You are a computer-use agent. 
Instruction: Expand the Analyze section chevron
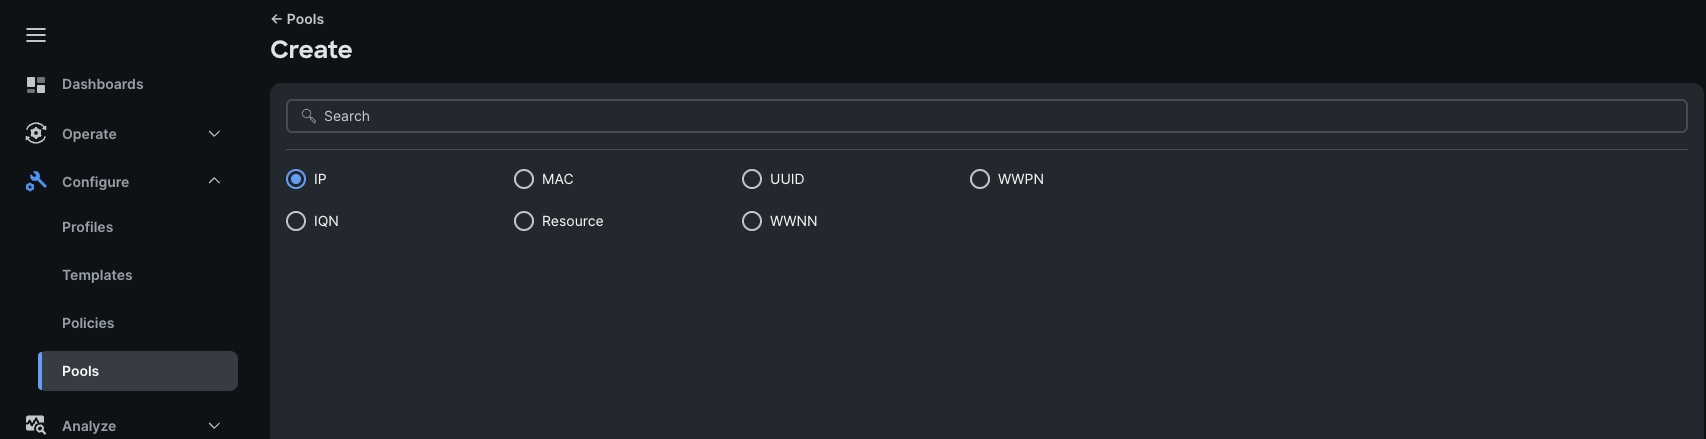pos(214,425)
